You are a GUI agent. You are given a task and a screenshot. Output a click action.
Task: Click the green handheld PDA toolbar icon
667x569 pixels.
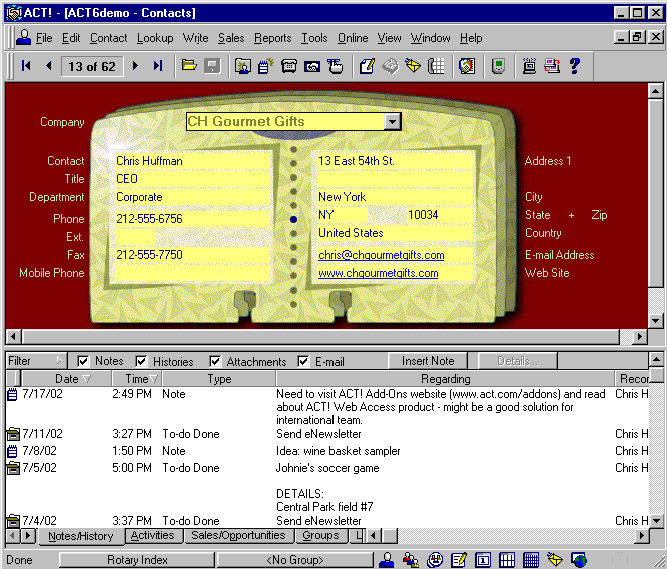498,66
